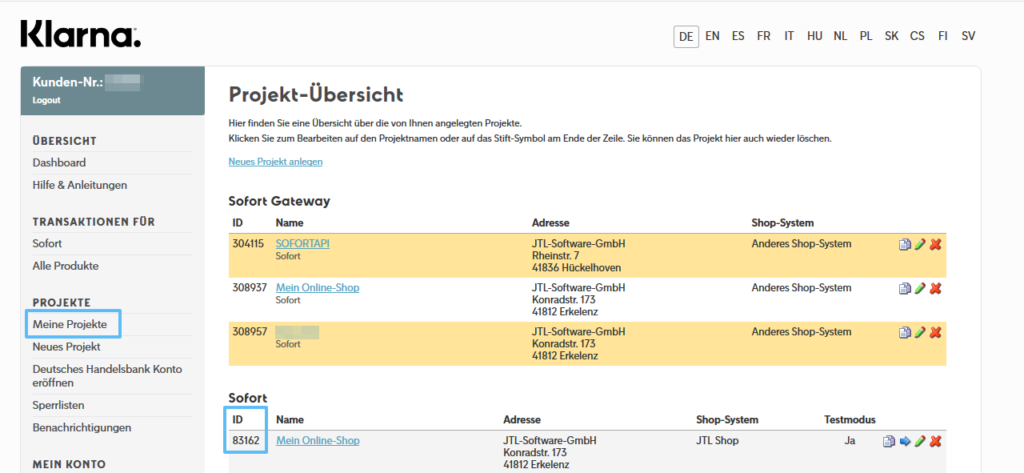
Task: Edit project 83162 using the pencil icon
Action: tap(920, 441)
